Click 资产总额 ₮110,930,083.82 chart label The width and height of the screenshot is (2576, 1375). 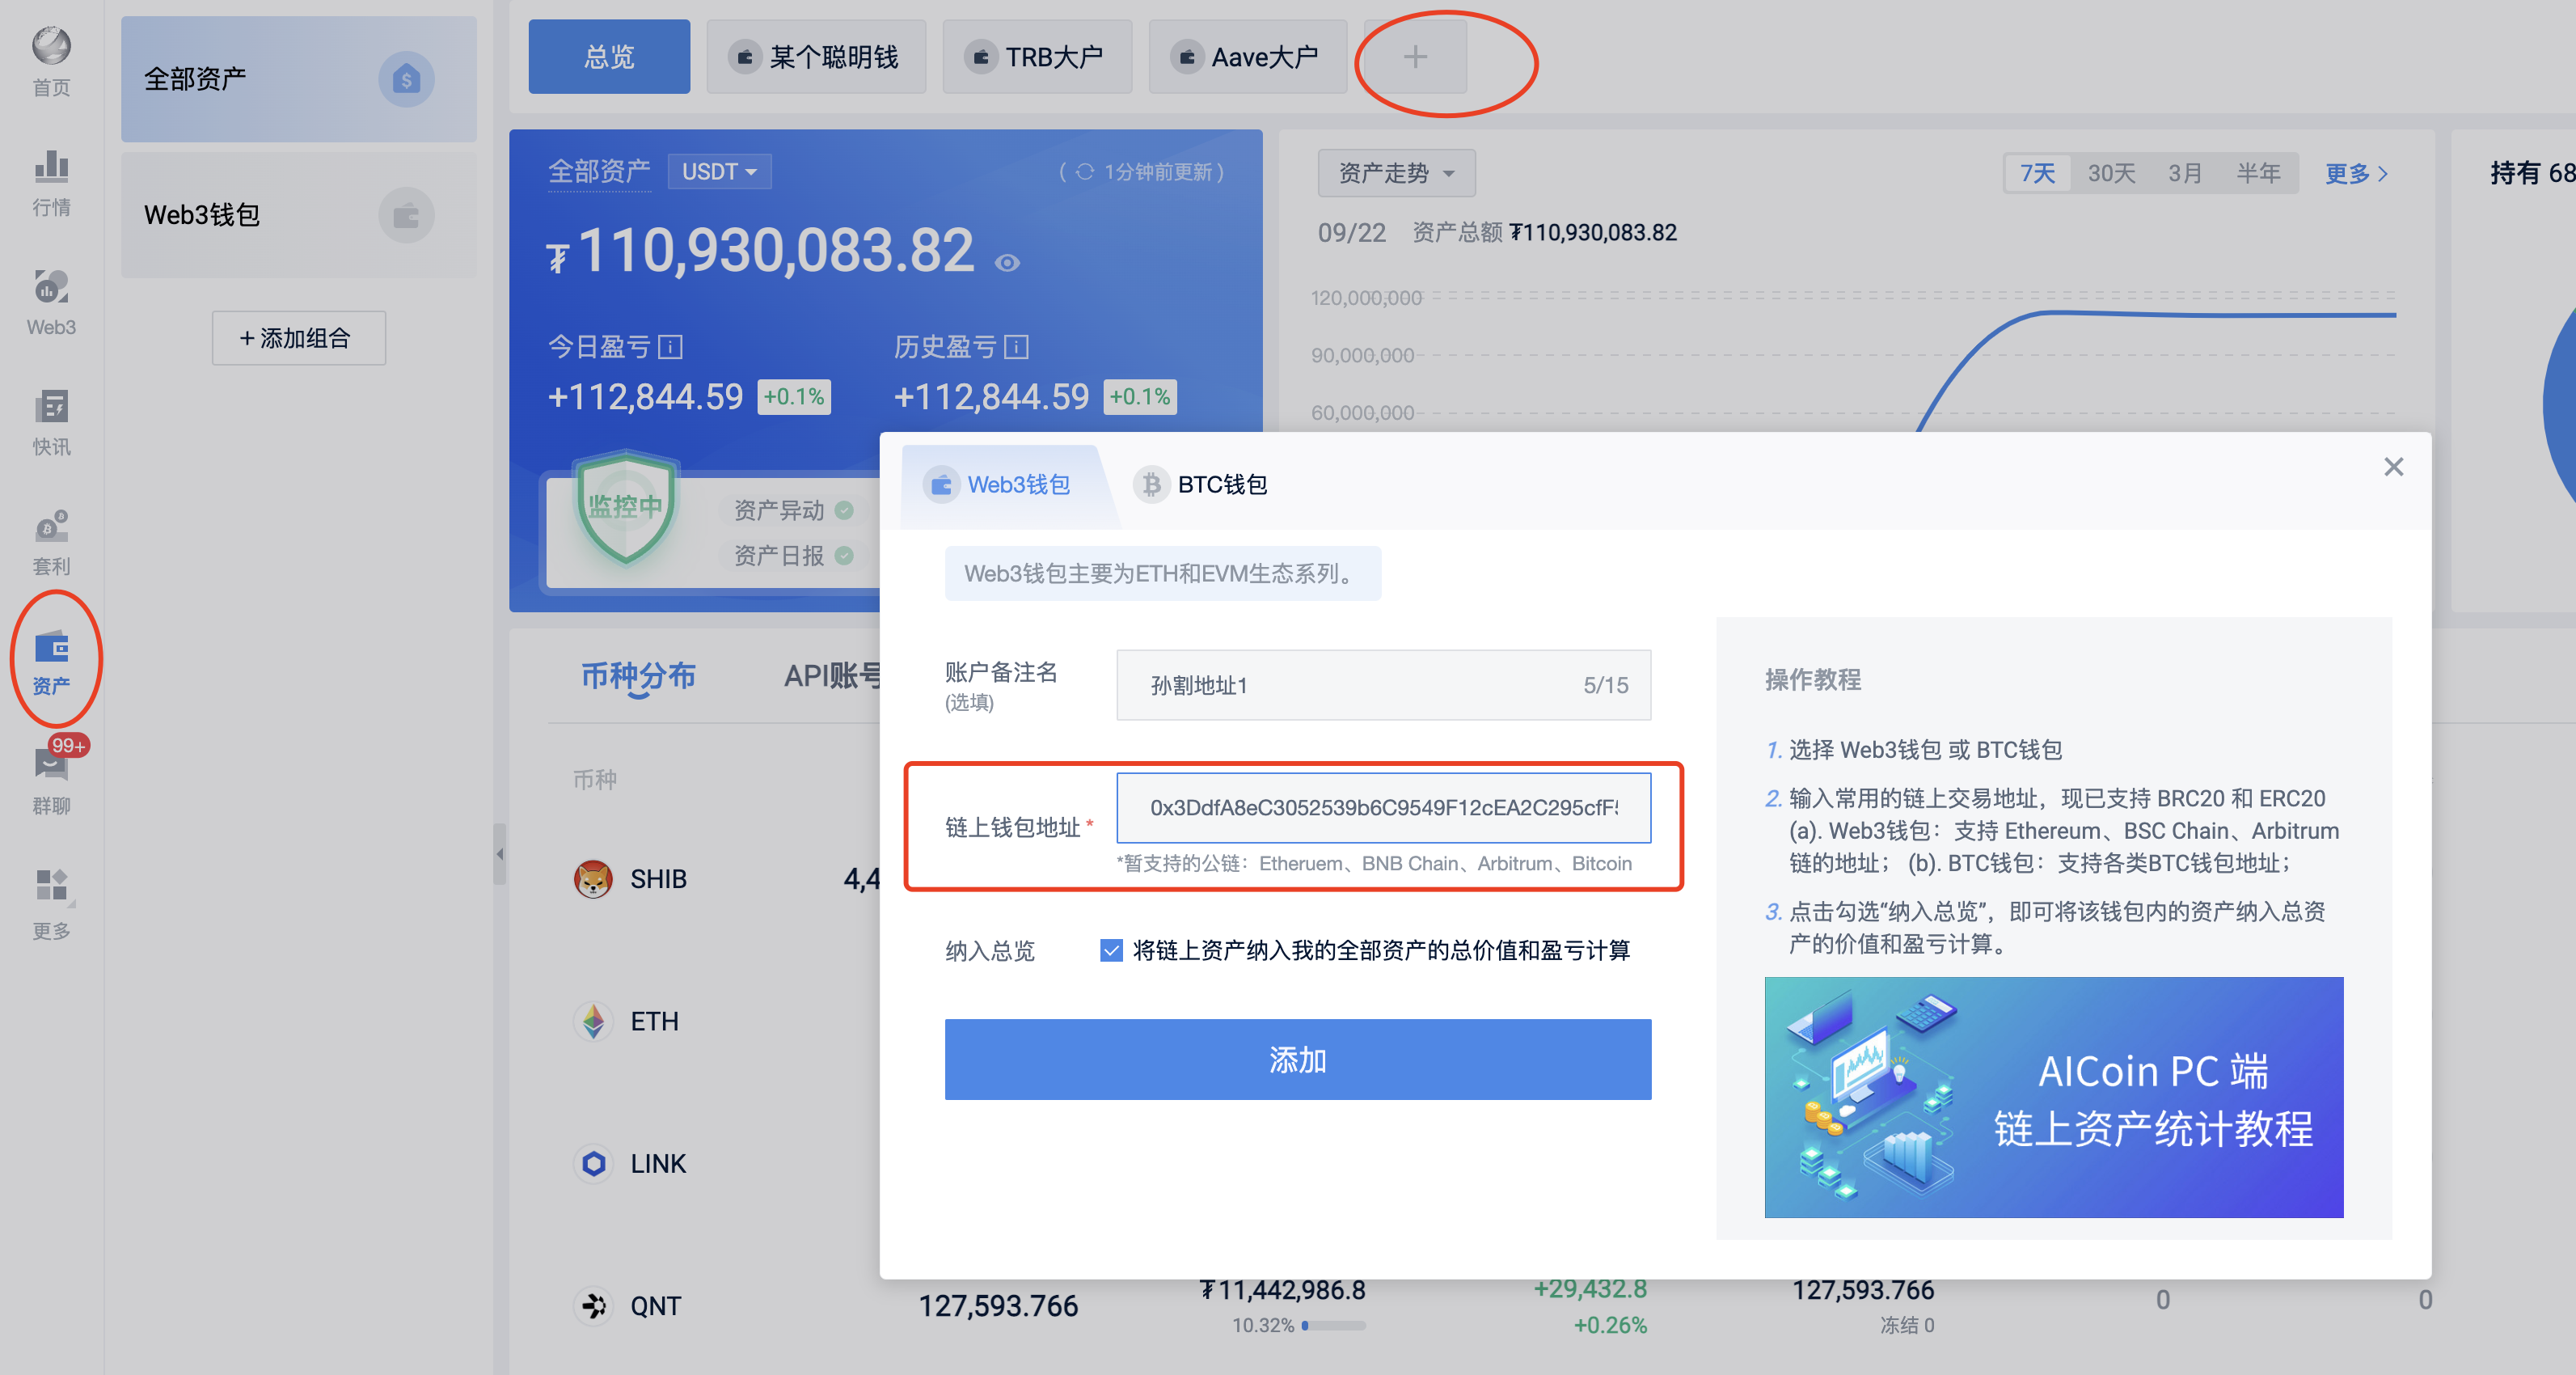click(1544, 232)
